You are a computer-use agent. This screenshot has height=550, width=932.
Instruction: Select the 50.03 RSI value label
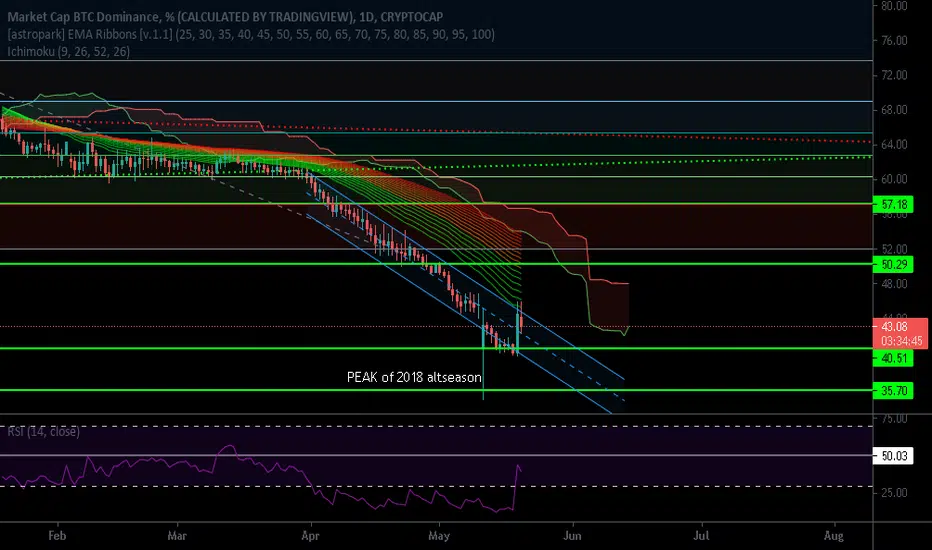[x=893, y=456]
